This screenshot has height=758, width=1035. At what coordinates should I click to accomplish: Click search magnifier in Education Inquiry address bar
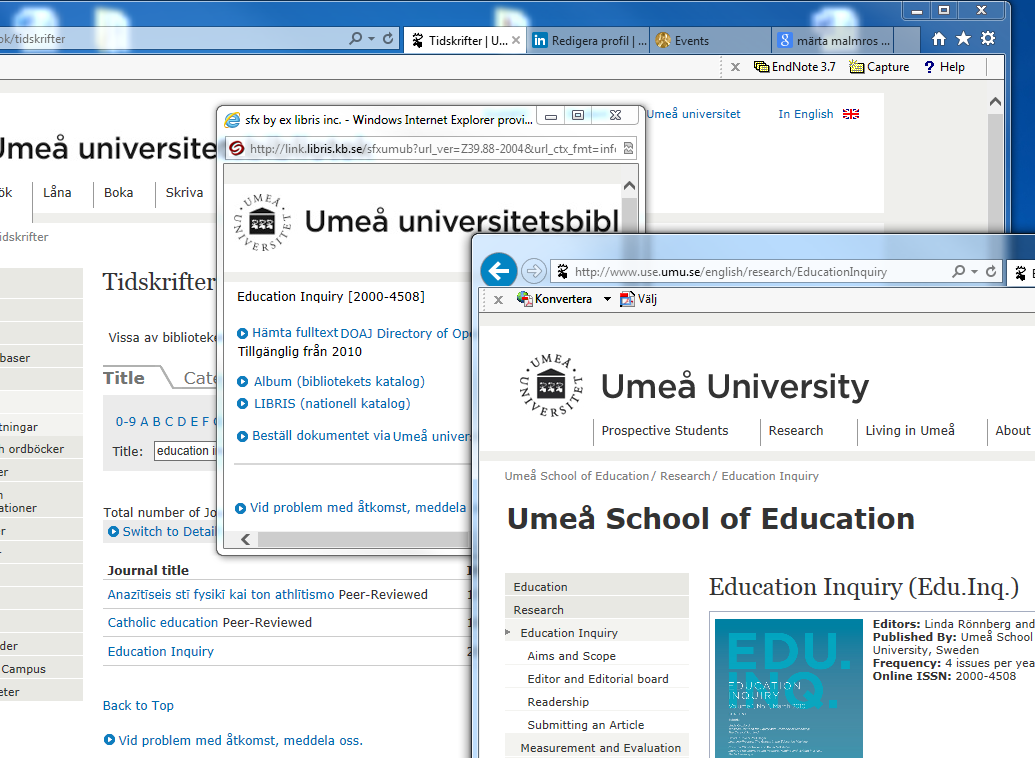click(958, 271)
